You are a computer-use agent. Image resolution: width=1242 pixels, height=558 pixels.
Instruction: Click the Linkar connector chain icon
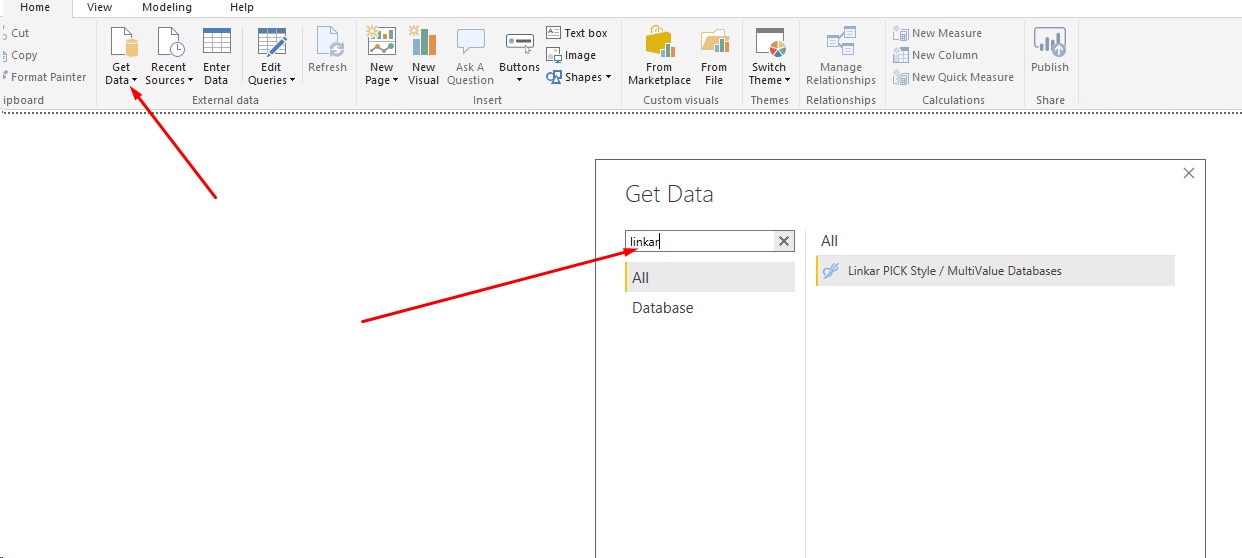coord(830,271)
